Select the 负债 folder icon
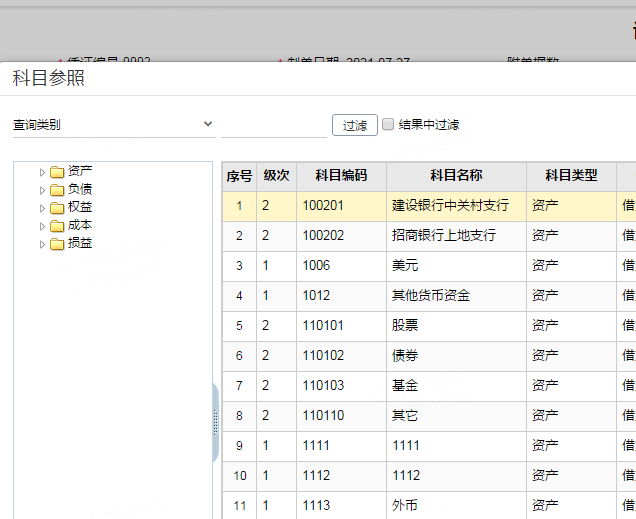636x519 pixels. click(x=57, y=190)
